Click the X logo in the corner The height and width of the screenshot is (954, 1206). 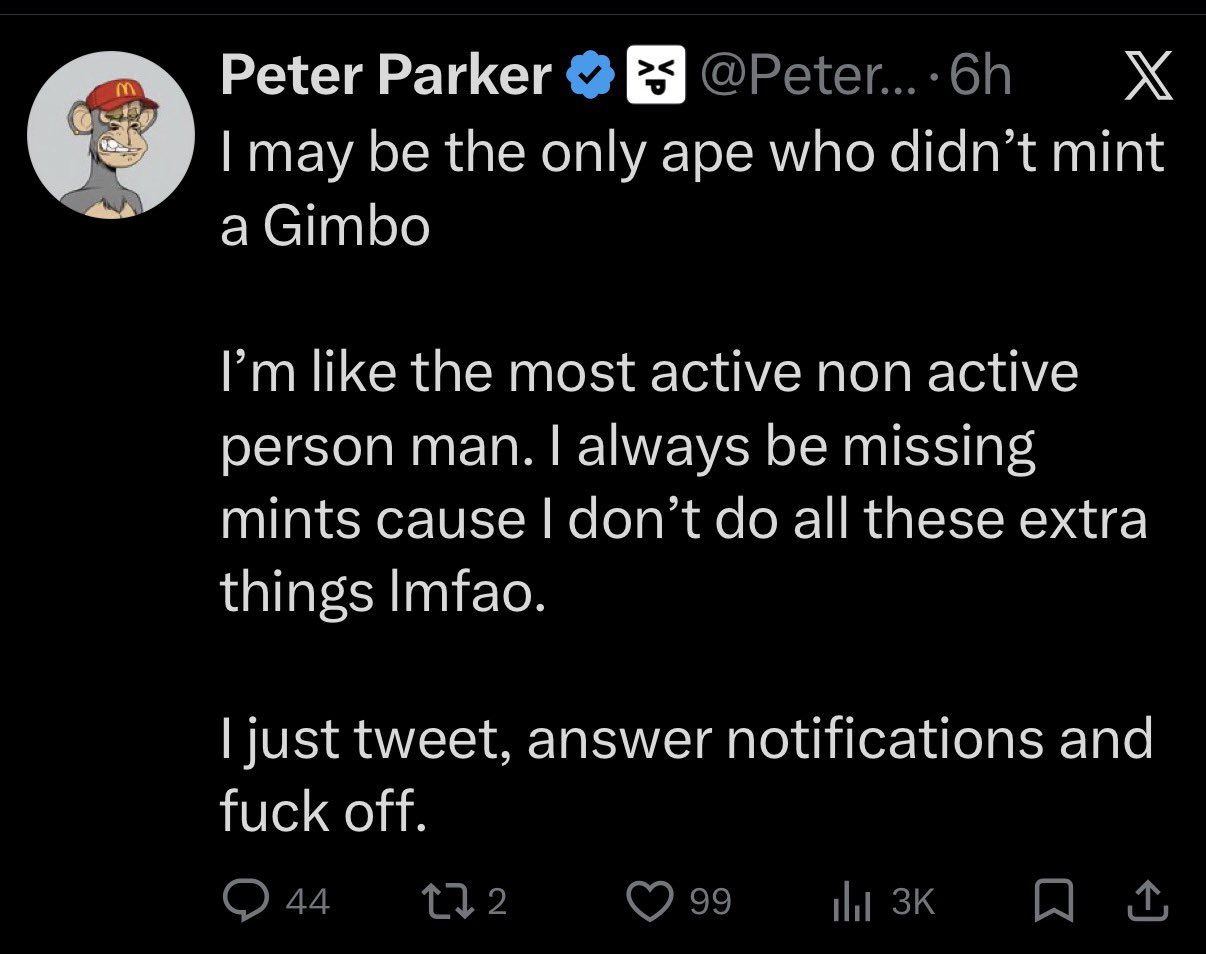[x=1147, y=79]
